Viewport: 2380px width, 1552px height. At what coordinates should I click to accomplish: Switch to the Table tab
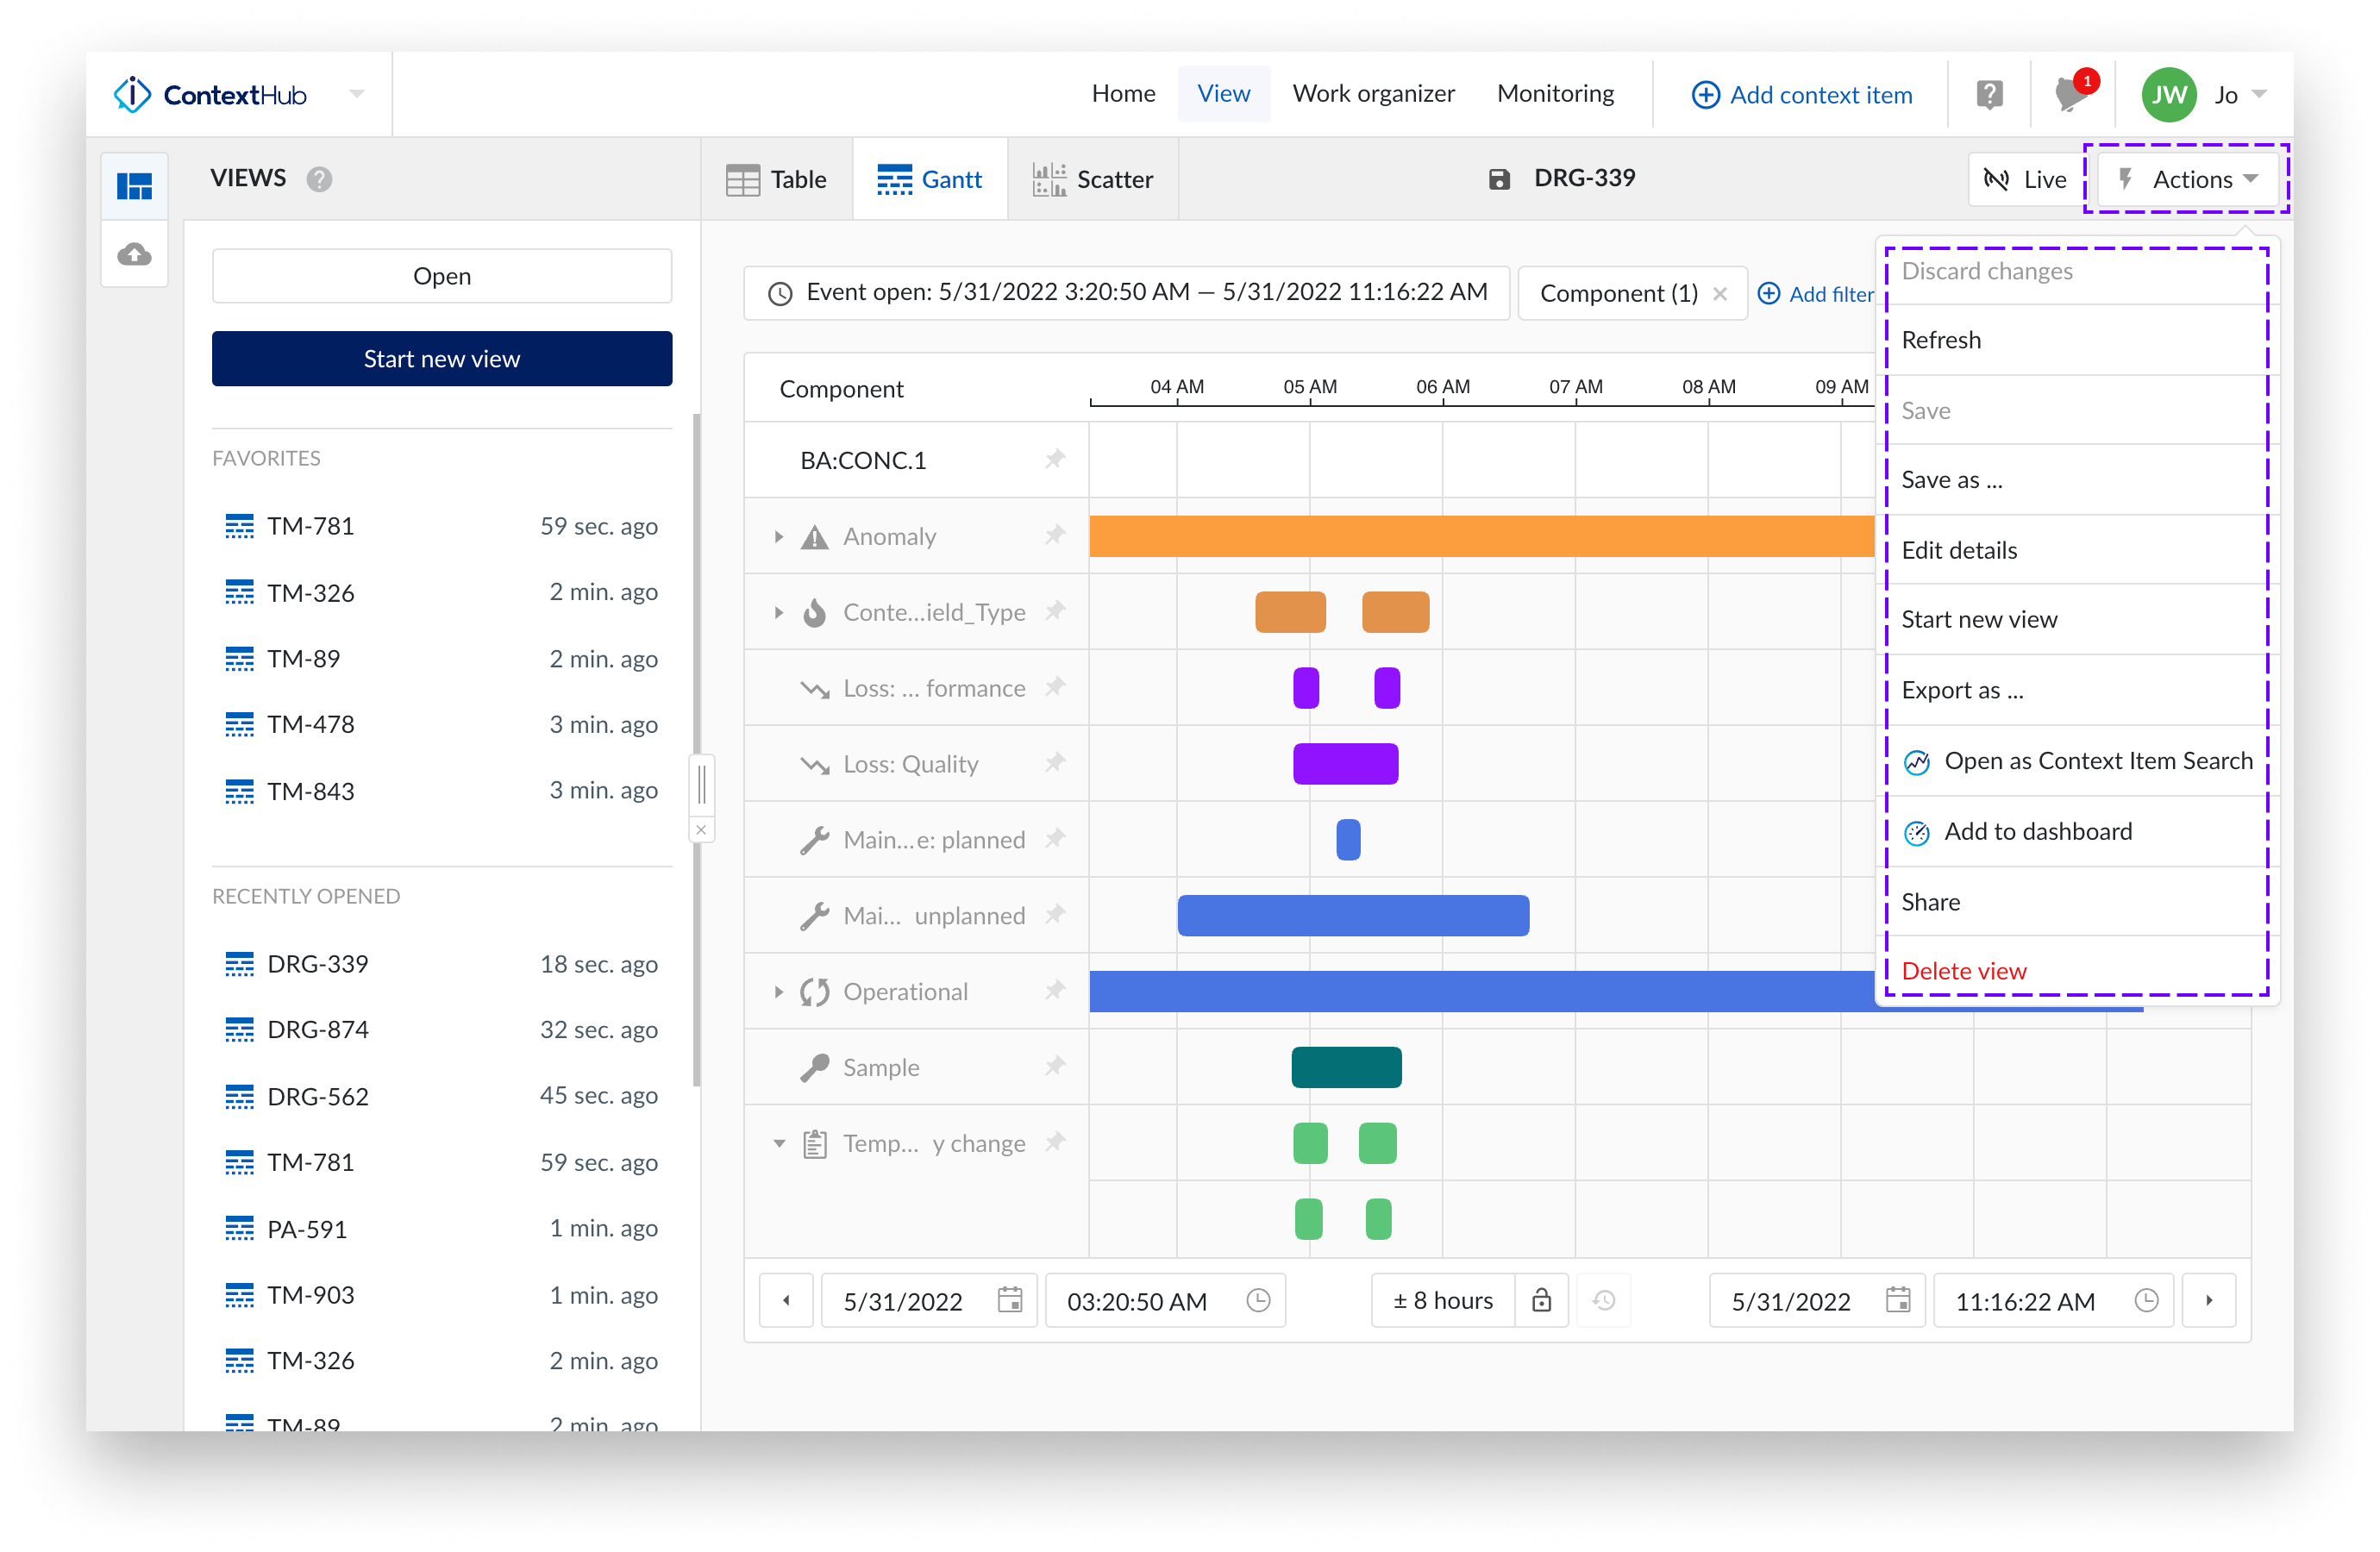coord(778,179)
